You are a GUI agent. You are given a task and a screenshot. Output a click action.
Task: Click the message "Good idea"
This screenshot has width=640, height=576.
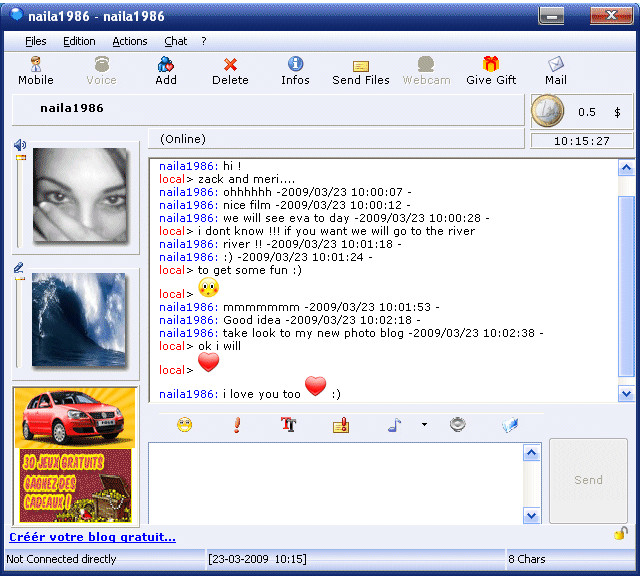pyautogui.click(x=252, y=320)
